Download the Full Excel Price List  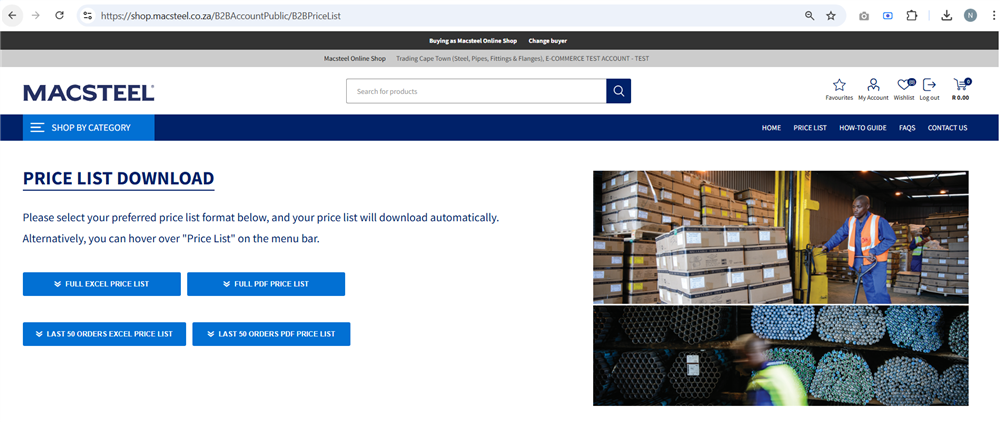coord(101,284)
